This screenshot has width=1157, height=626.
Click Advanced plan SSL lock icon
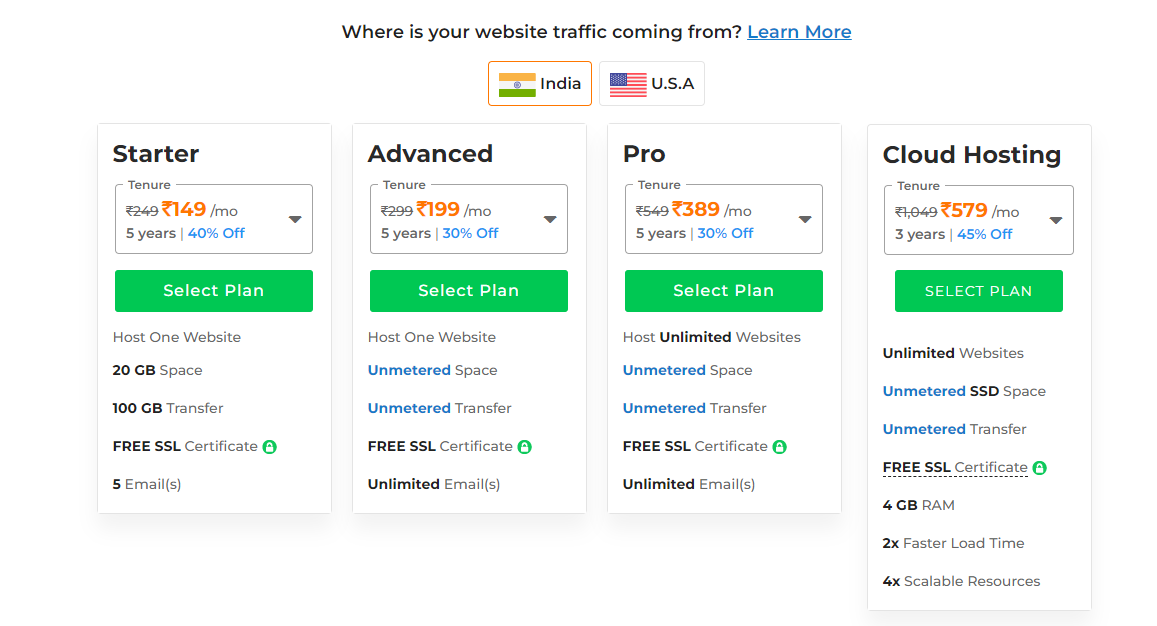pos(525,447)
